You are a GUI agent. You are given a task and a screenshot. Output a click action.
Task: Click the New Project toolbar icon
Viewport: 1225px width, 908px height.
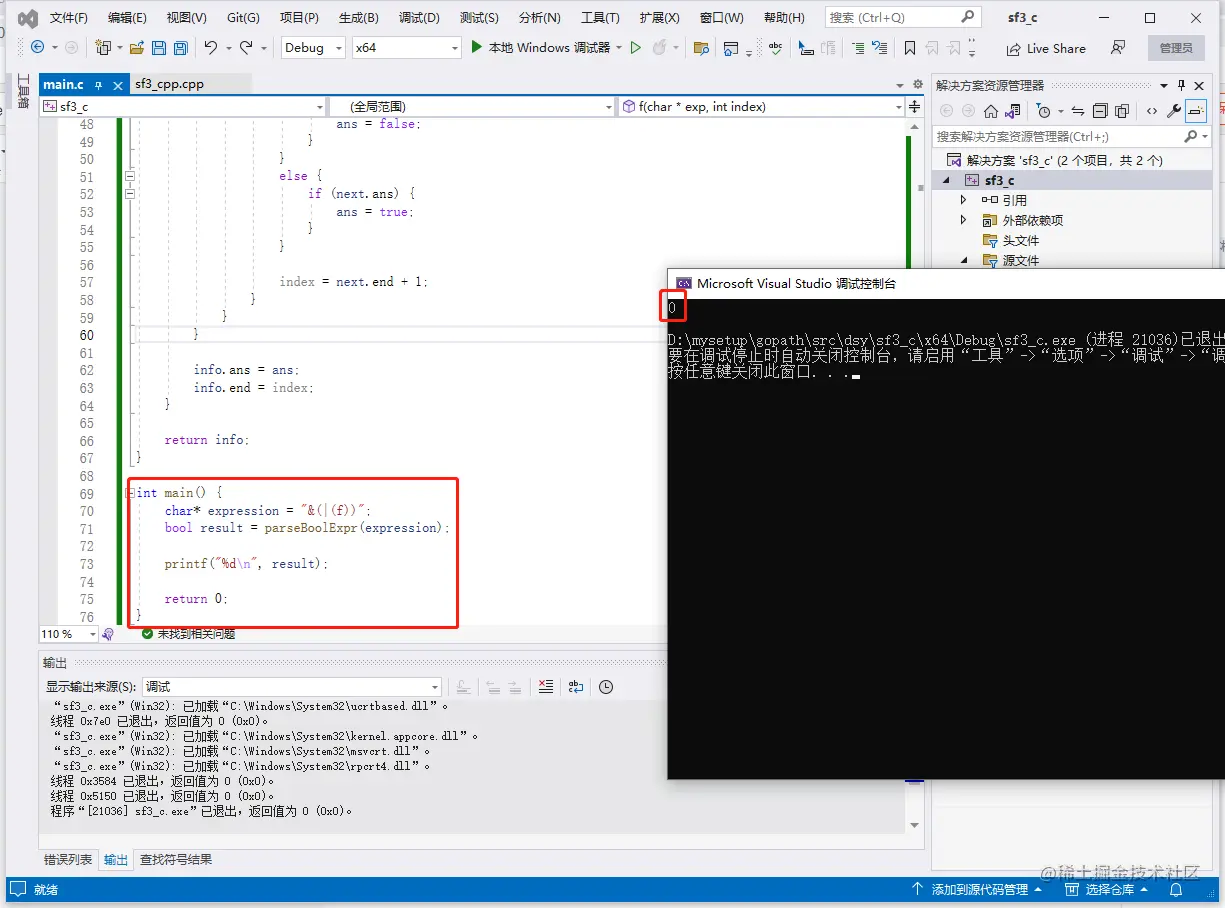pyautogui.click(x=102, y=47)
